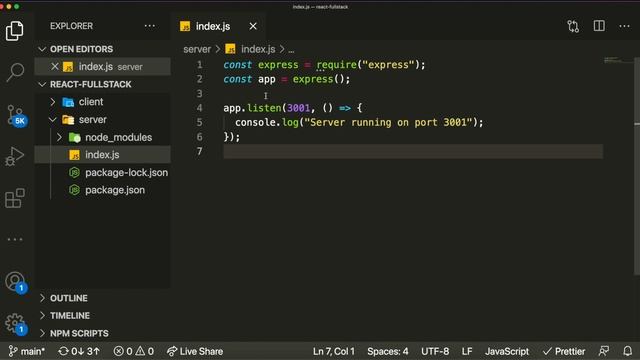Open editor more actions ellipsis
This screenshot has width=640, height=360.
click(624, 26)
